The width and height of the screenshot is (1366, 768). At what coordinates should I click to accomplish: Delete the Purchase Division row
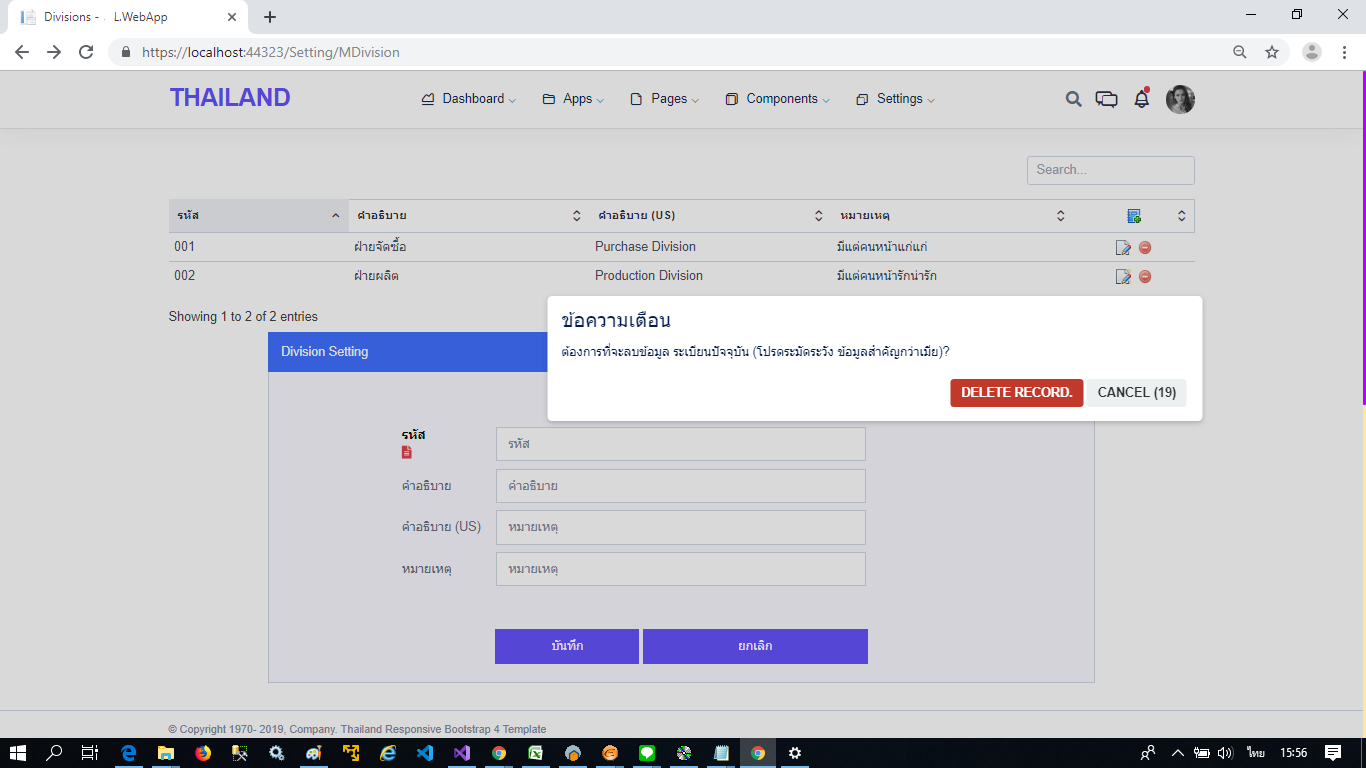coord(1145,248)
